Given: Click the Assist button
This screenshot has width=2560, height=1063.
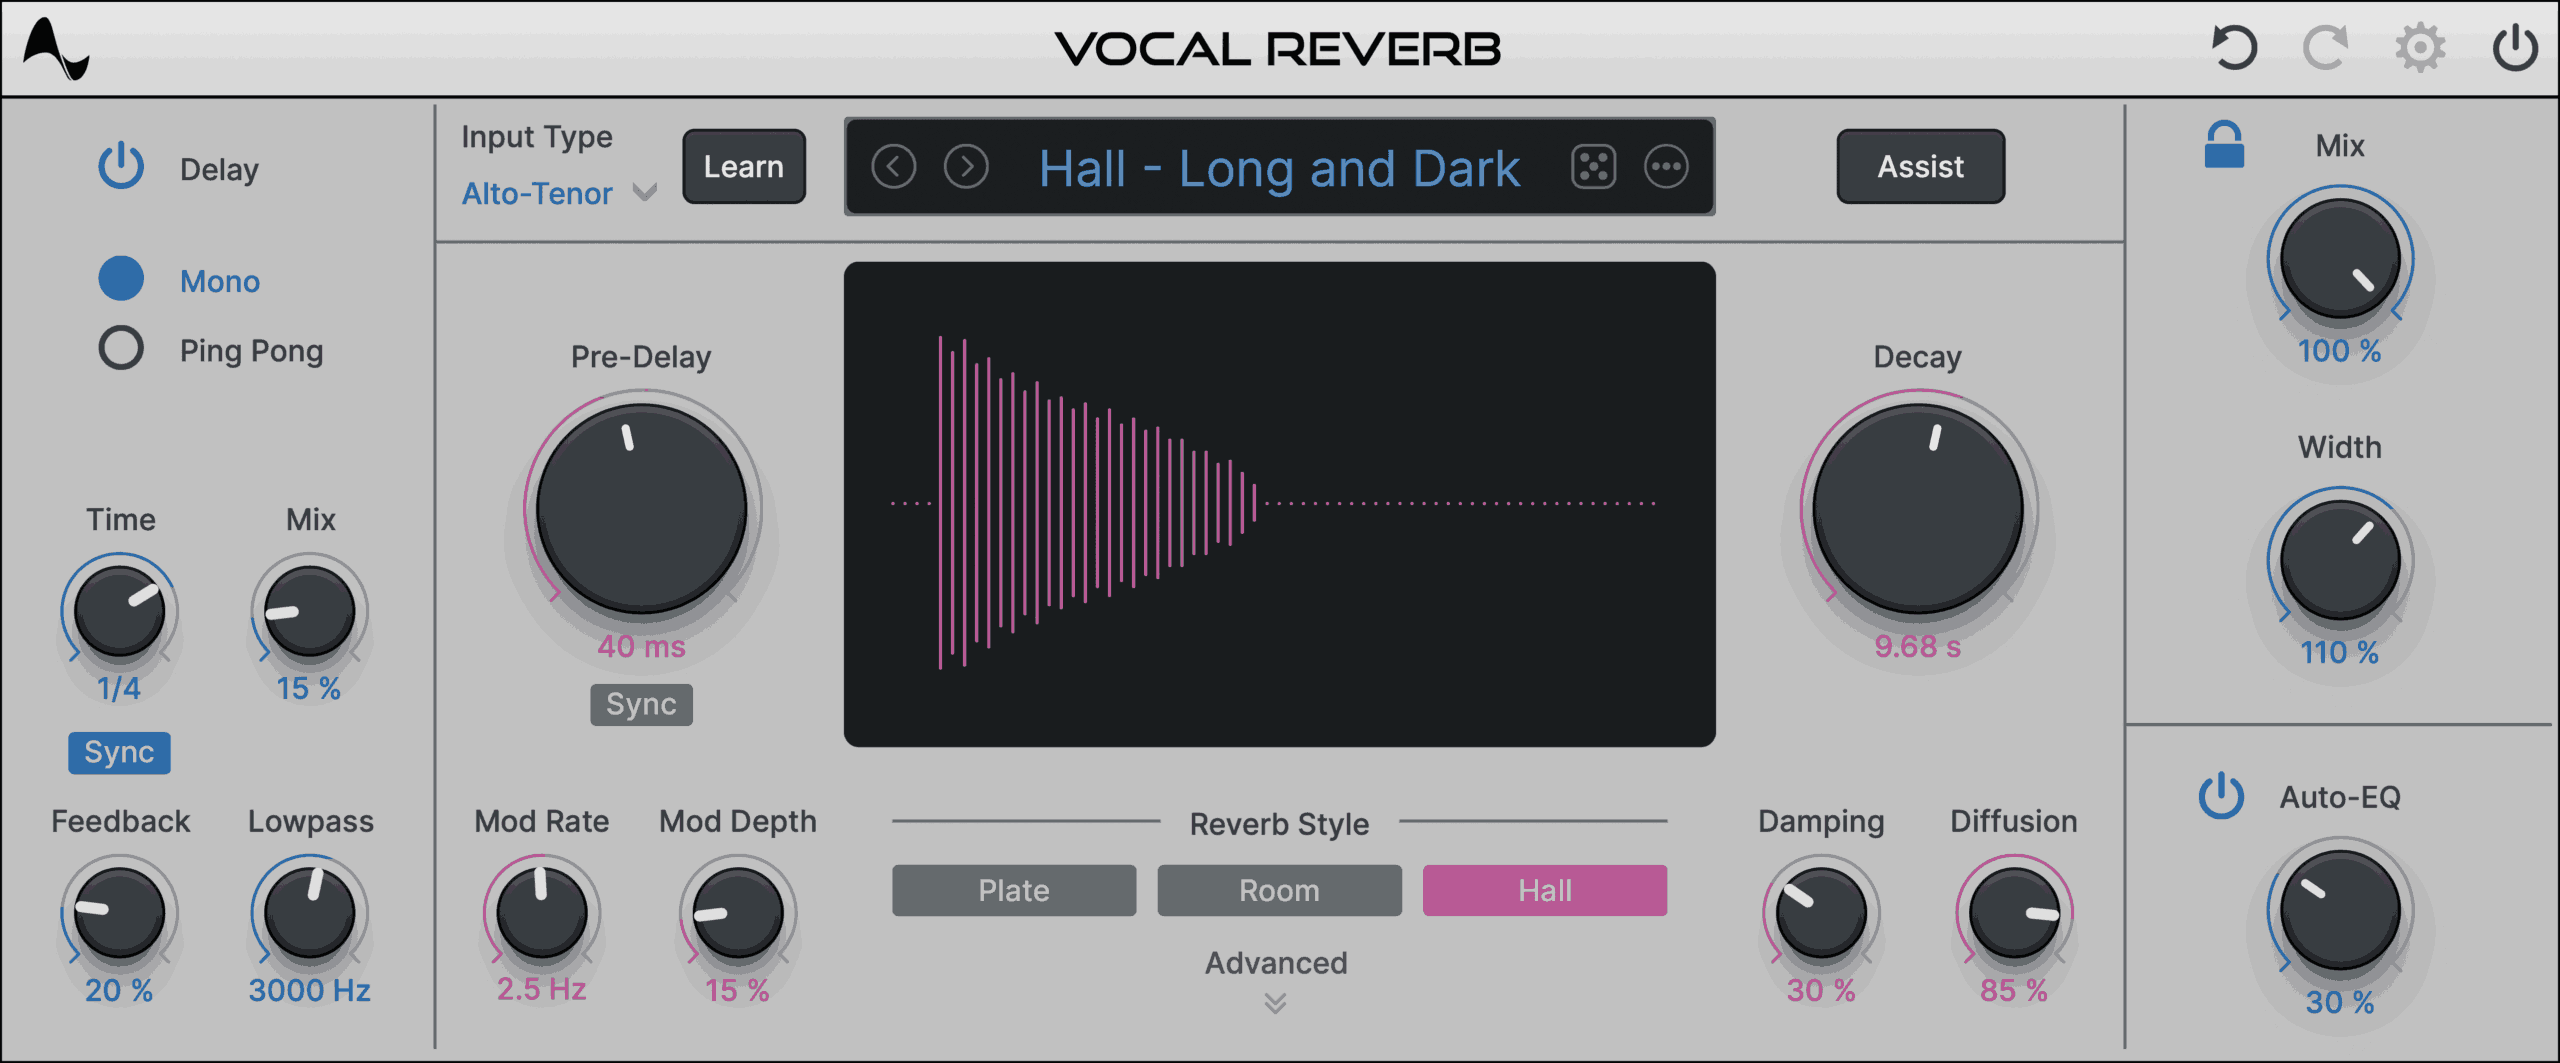Looking at the screenshot, I should point(1920,167).
